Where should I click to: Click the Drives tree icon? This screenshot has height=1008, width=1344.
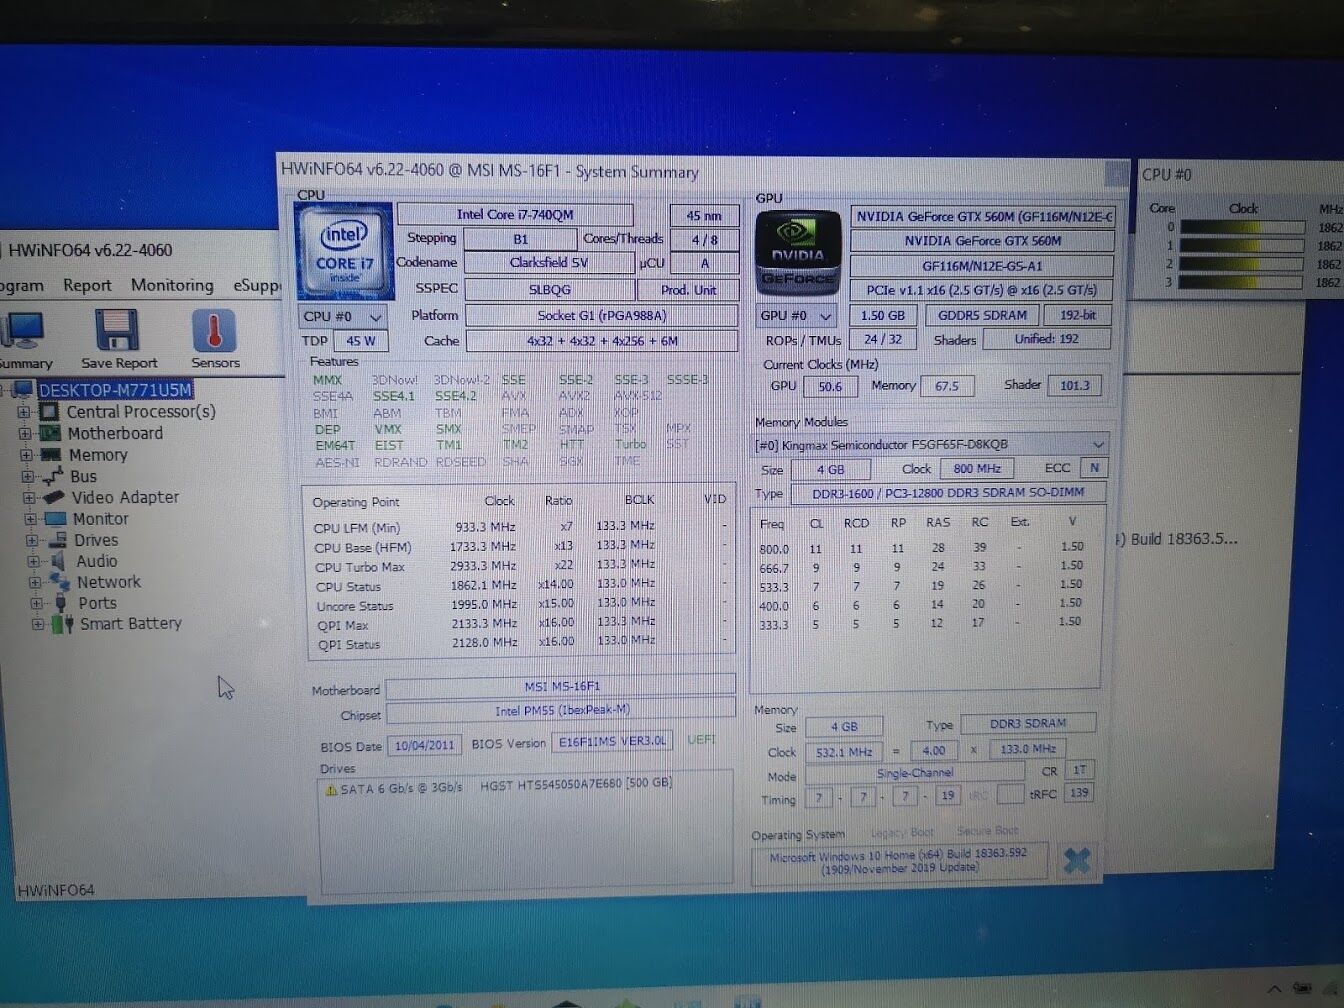coord(58,540)
